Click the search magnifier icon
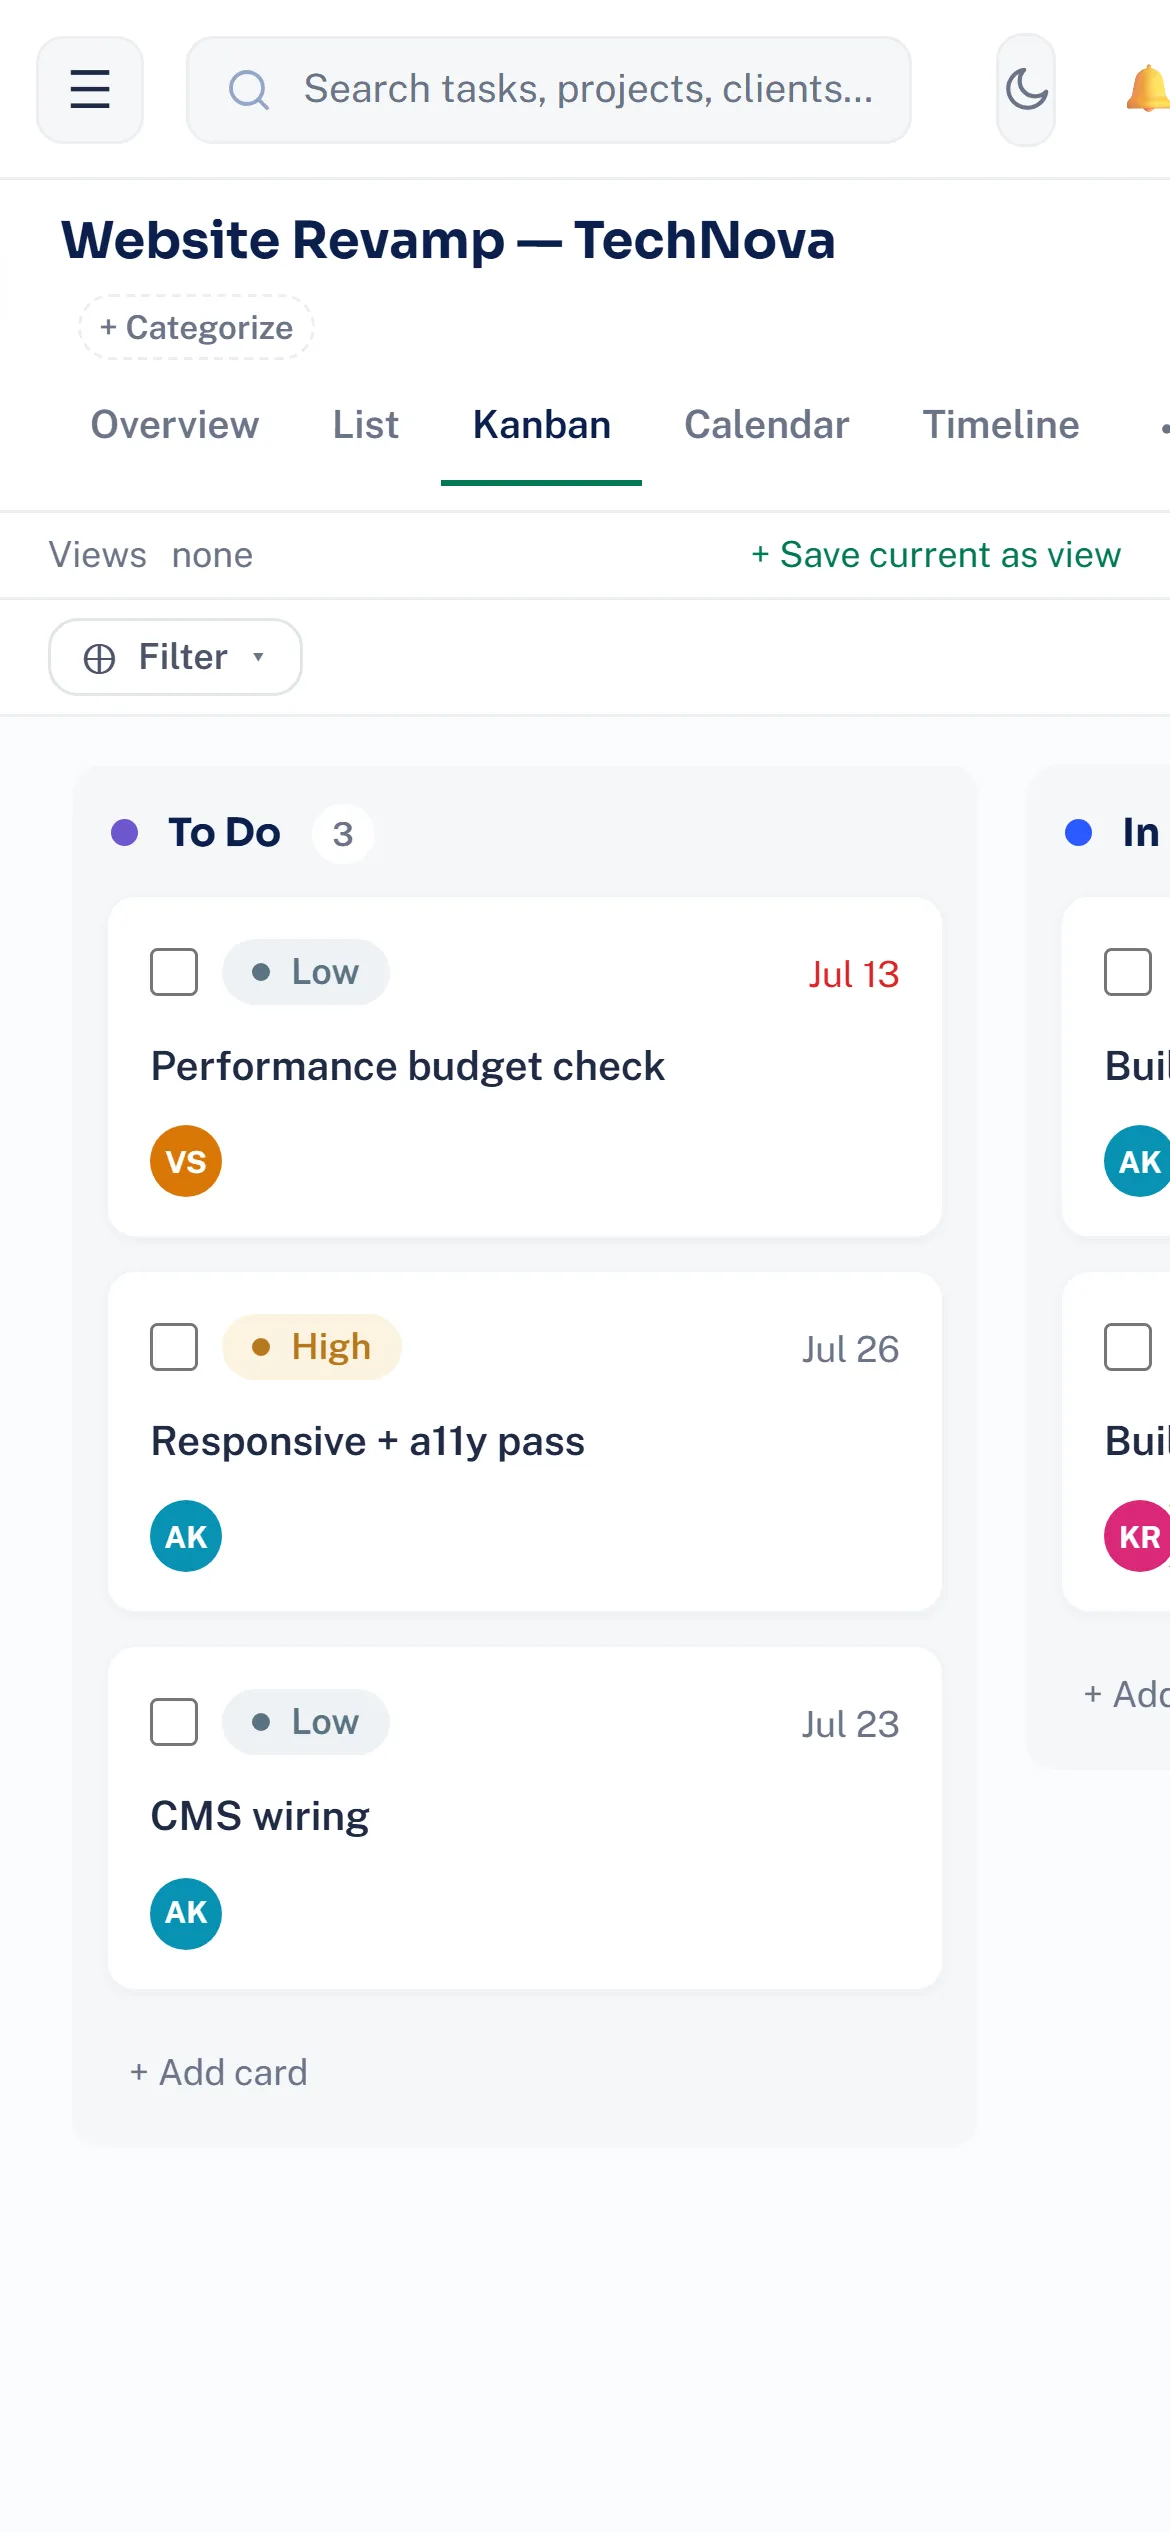 click(249, 90)
